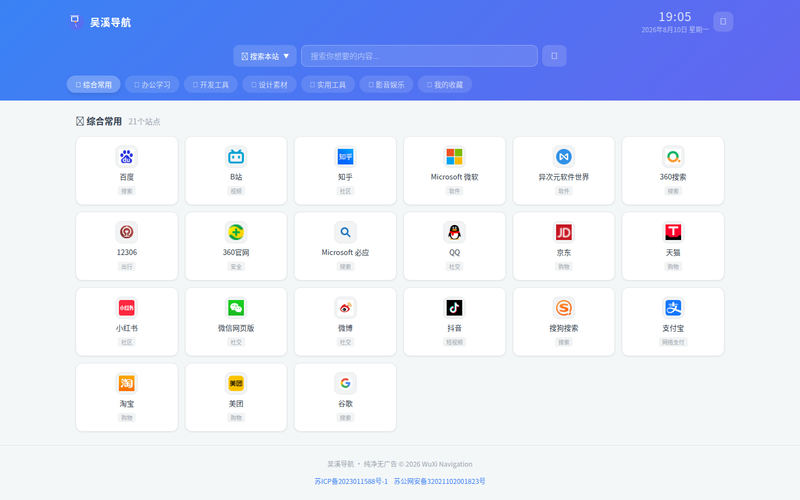Expand the 搜索本站 search engine dropdown
Screen dimensions: 800x500
tap(265, 56)
